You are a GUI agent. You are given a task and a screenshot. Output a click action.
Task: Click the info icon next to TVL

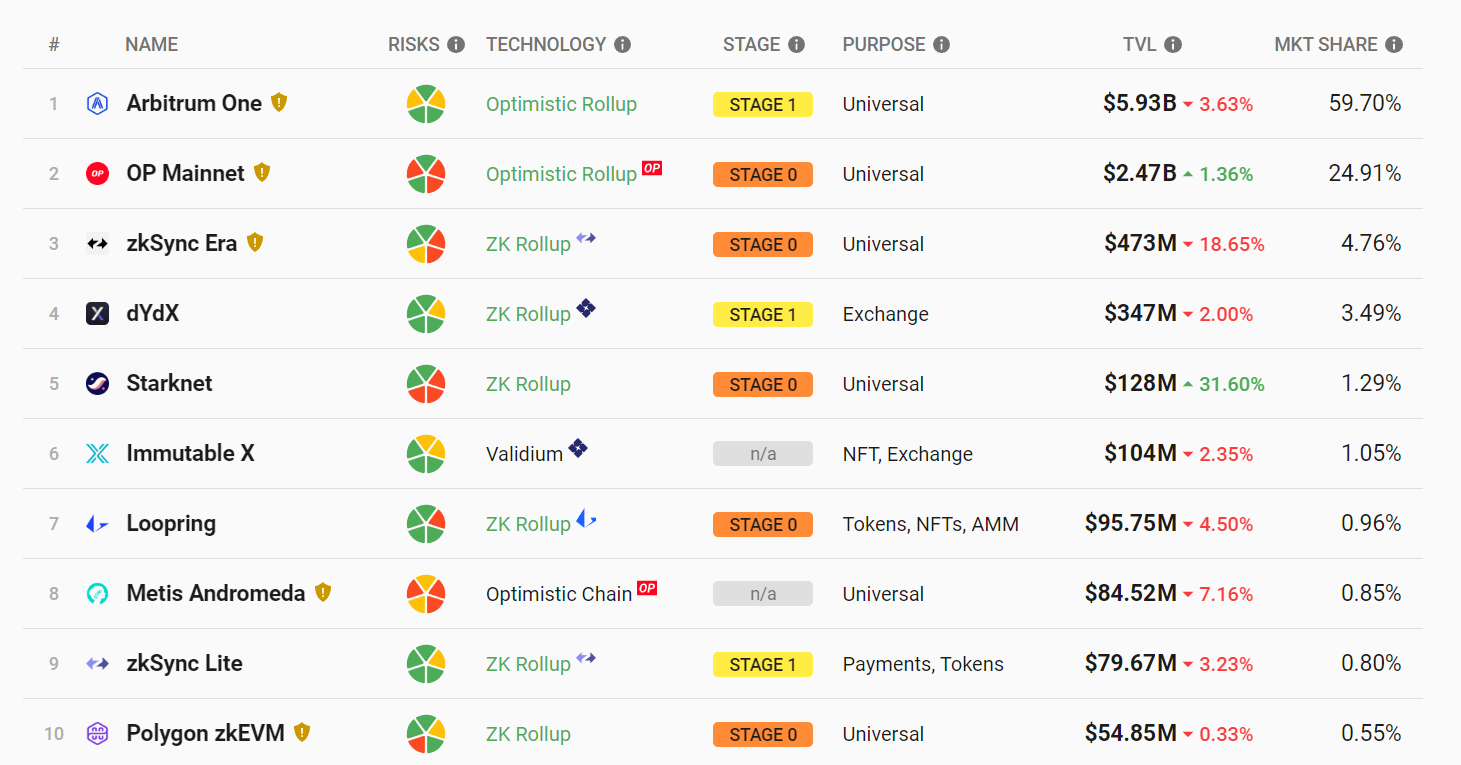click(x=1173, y=45)
